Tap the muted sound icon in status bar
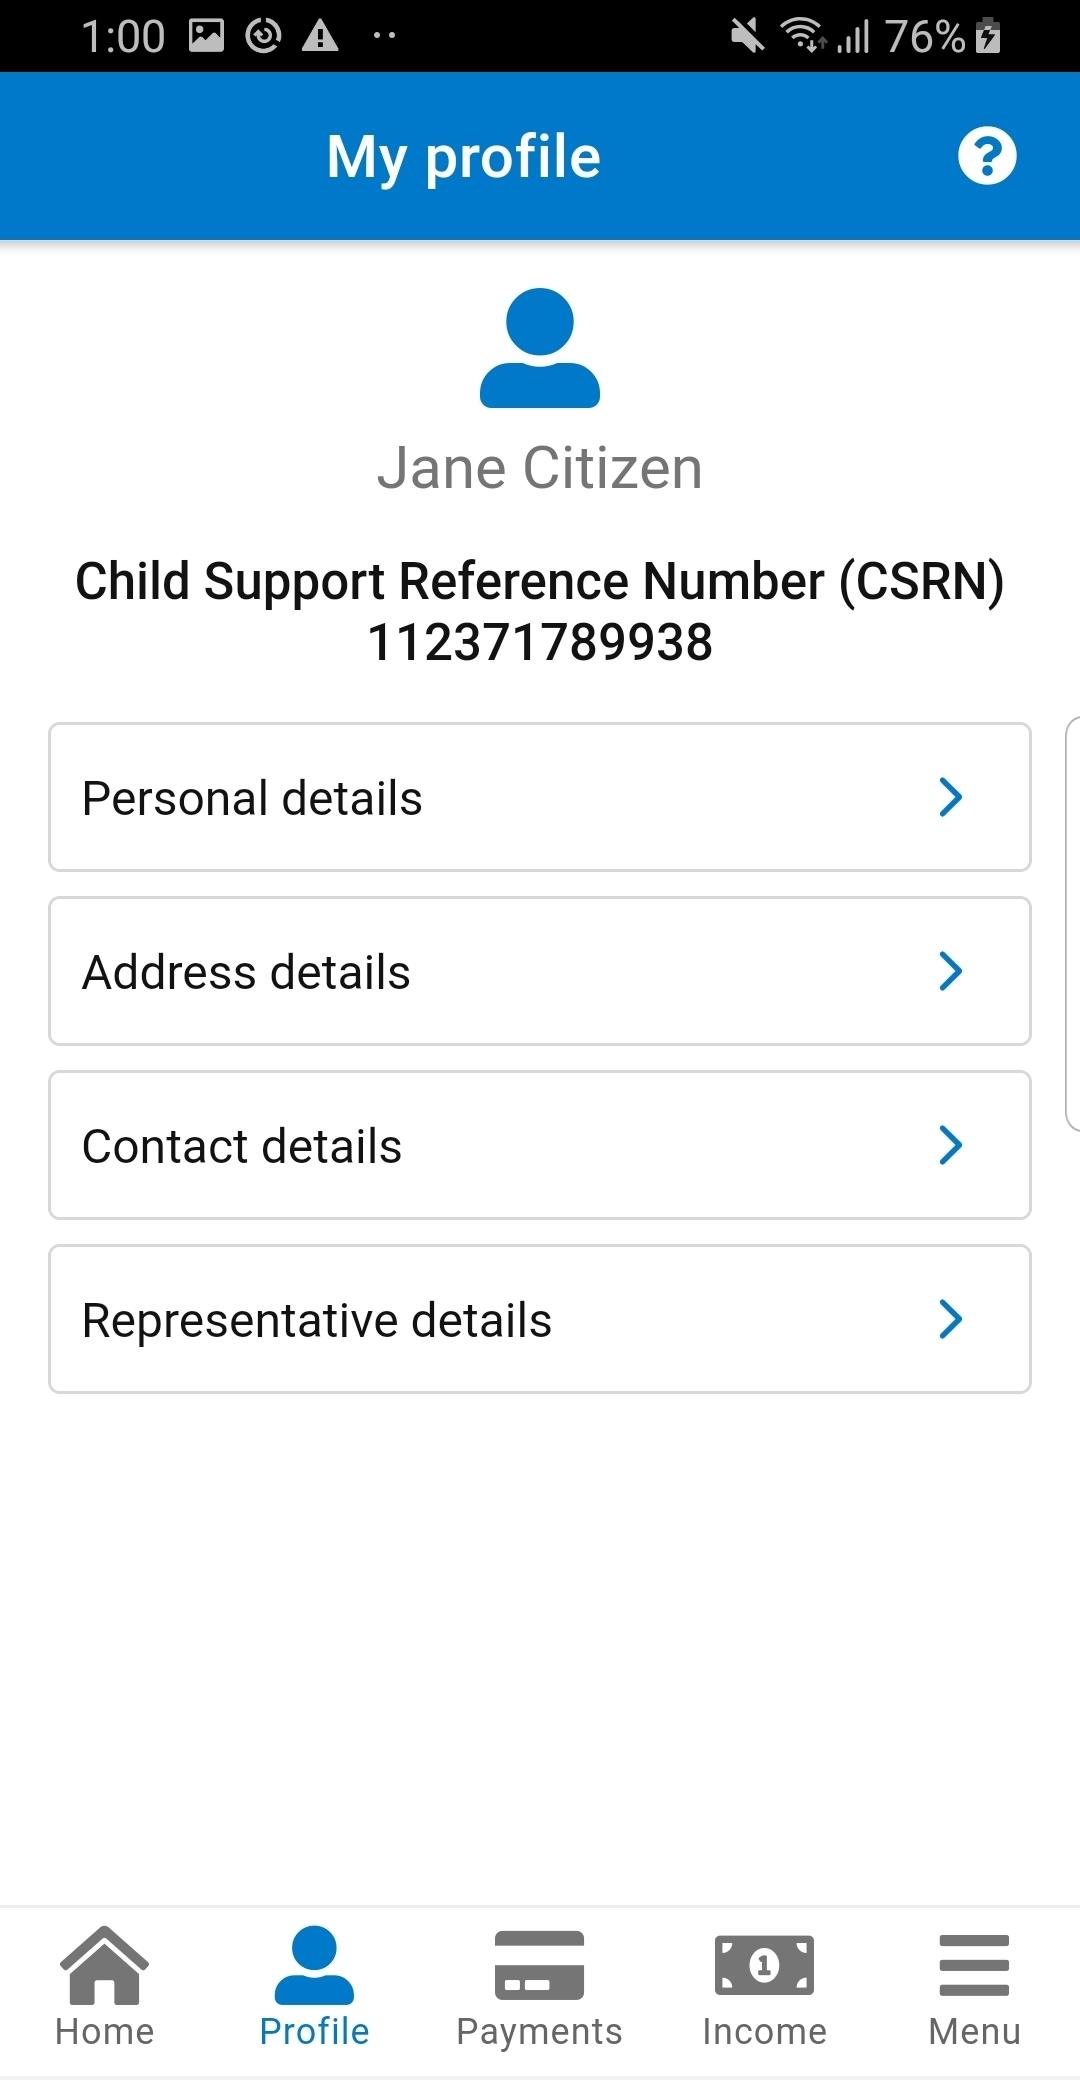This screenshot has width=1080, height=2080. tap(747, 37)
